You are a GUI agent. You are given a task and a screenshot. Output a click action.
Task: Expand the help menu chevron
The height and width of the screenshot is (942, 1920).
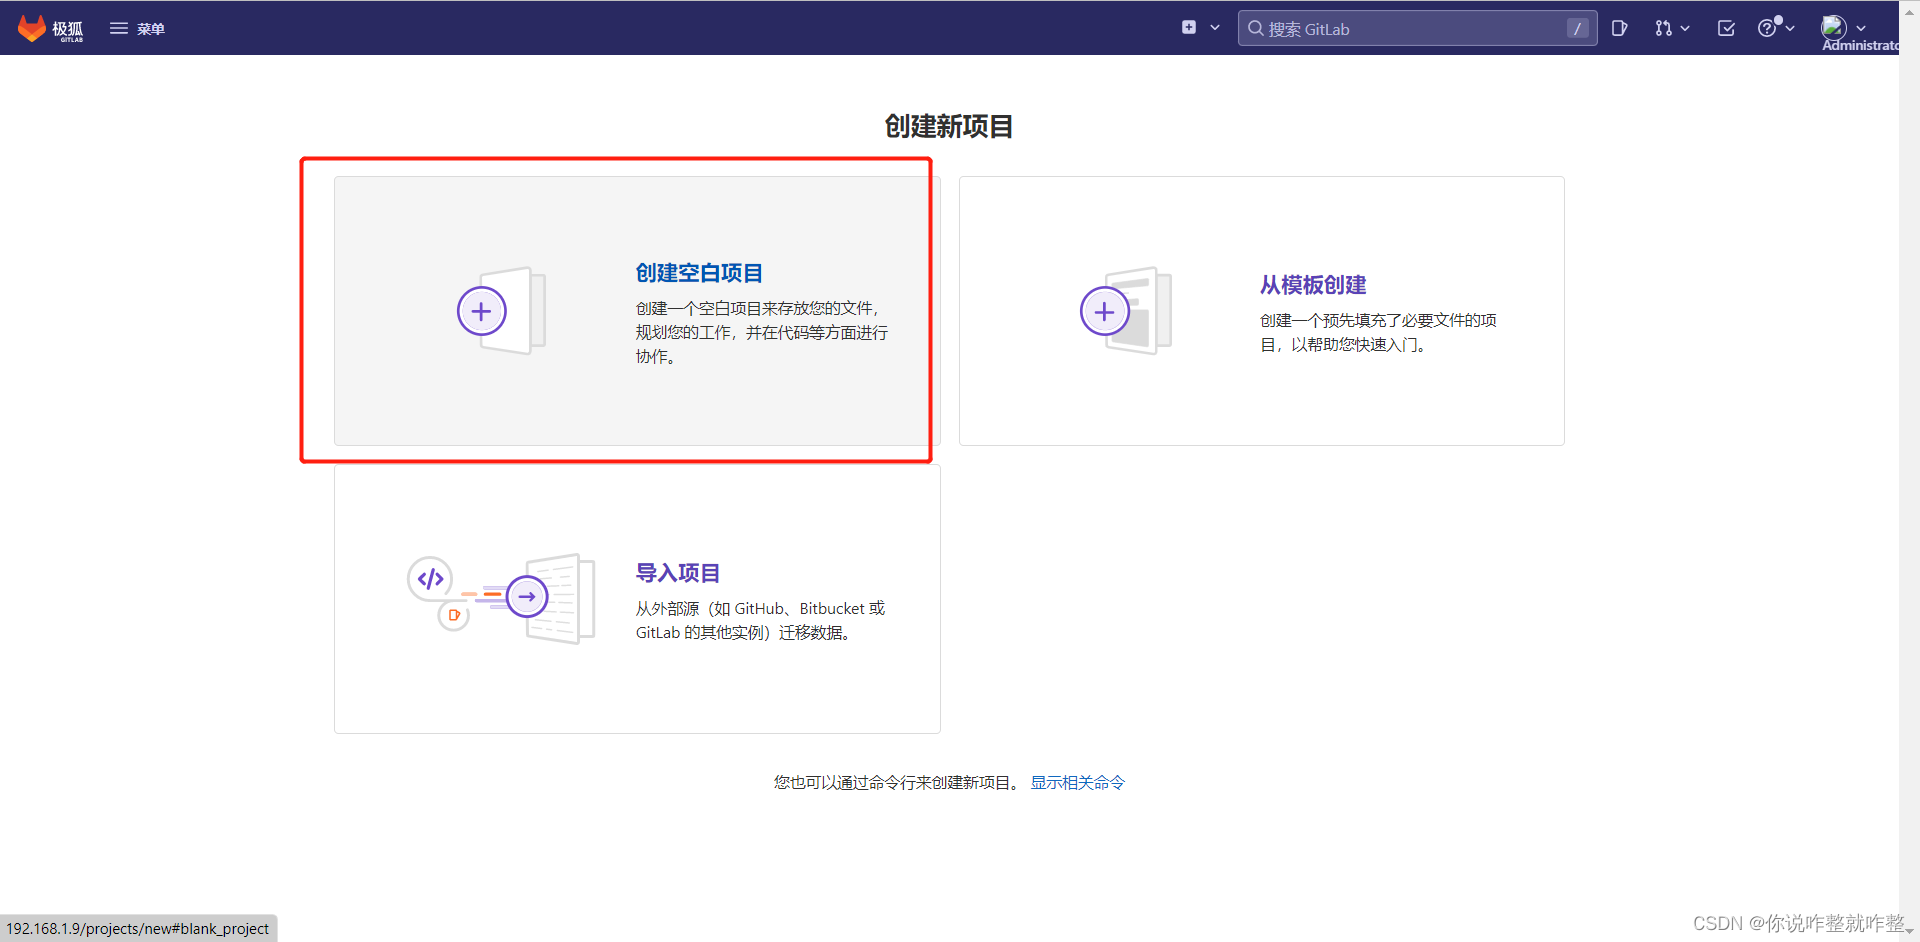1789,28
